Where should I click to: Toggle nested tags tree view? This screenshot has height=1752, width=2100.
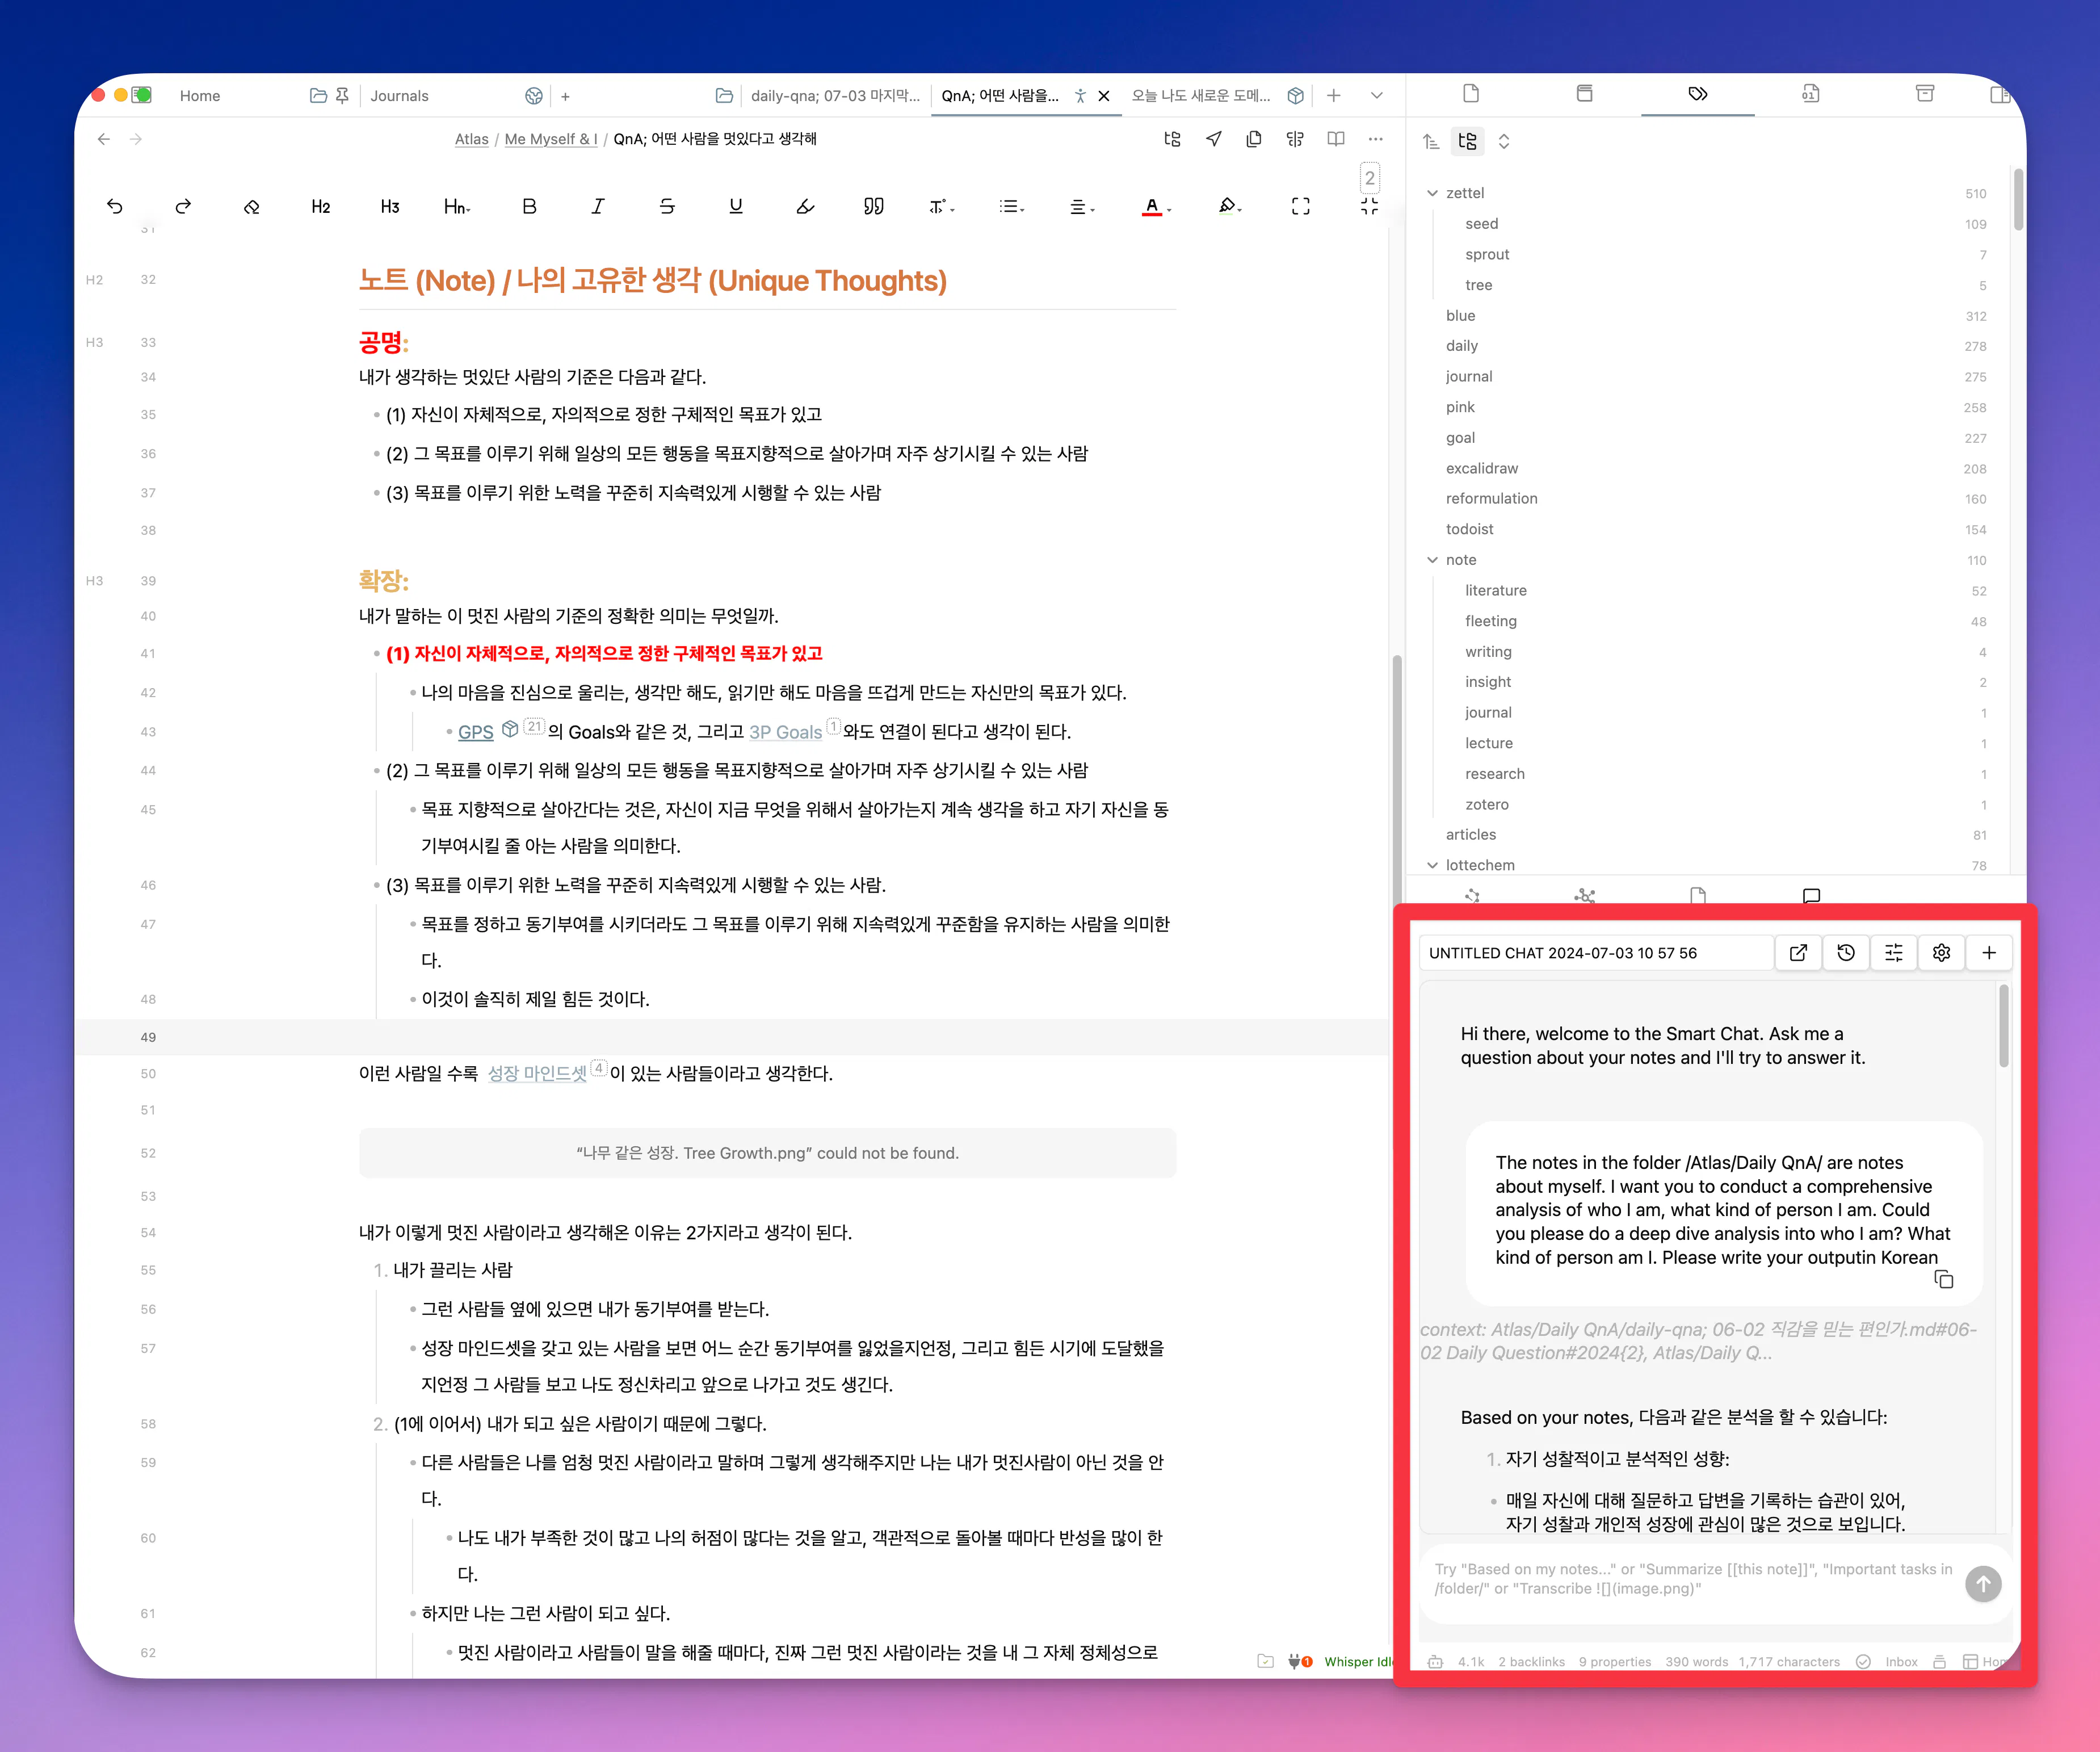click(1467, 141)
